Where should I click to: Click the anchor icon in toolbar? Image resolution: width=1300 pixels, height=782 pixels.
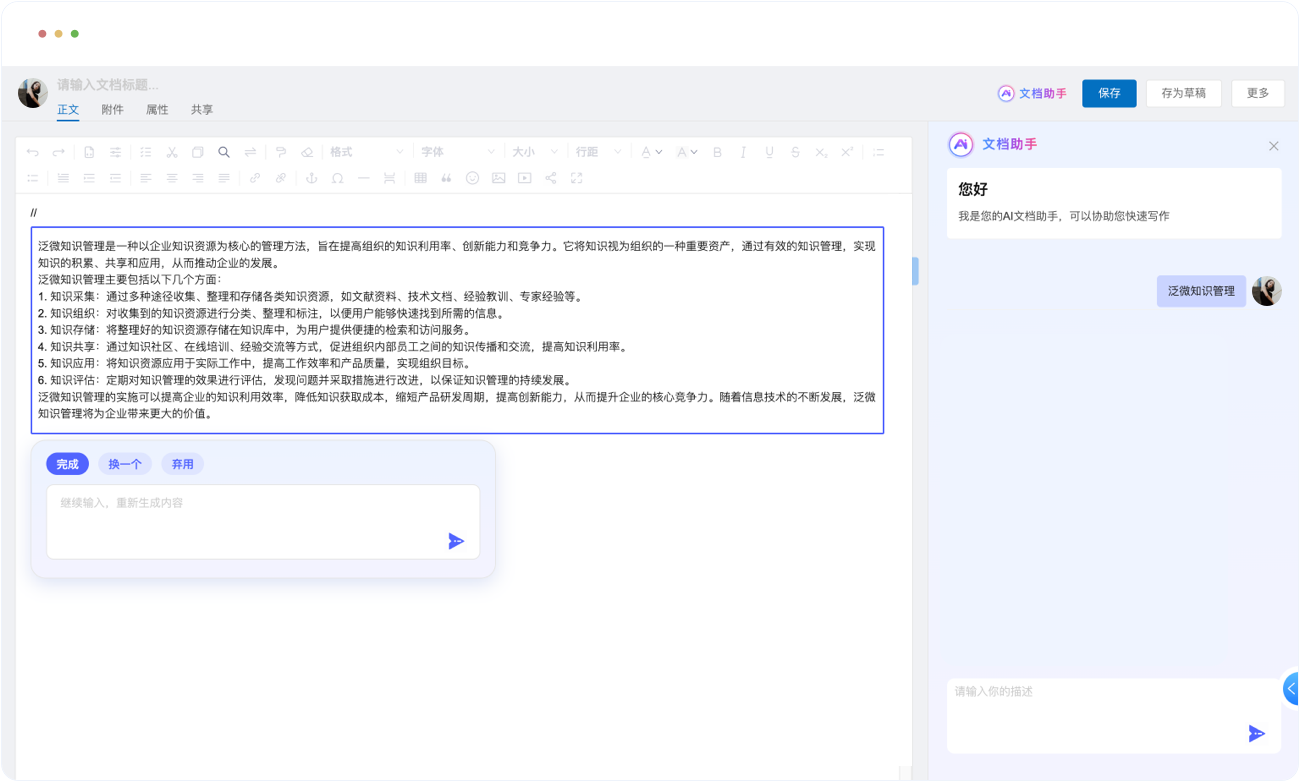310,178
